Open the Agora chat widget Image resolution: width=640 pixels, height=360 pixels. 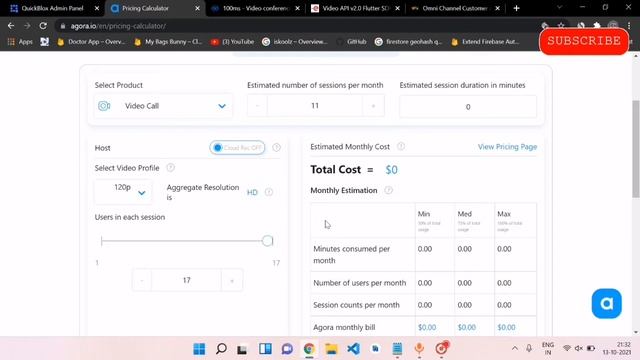(x=607, y=304)
